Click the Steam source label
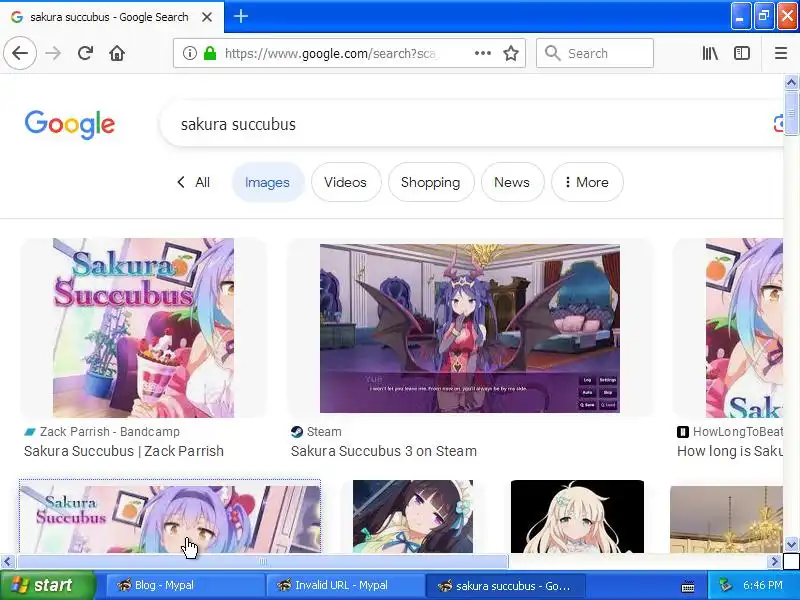The width and height of the screenshot is (800, 600). point(316,432)
